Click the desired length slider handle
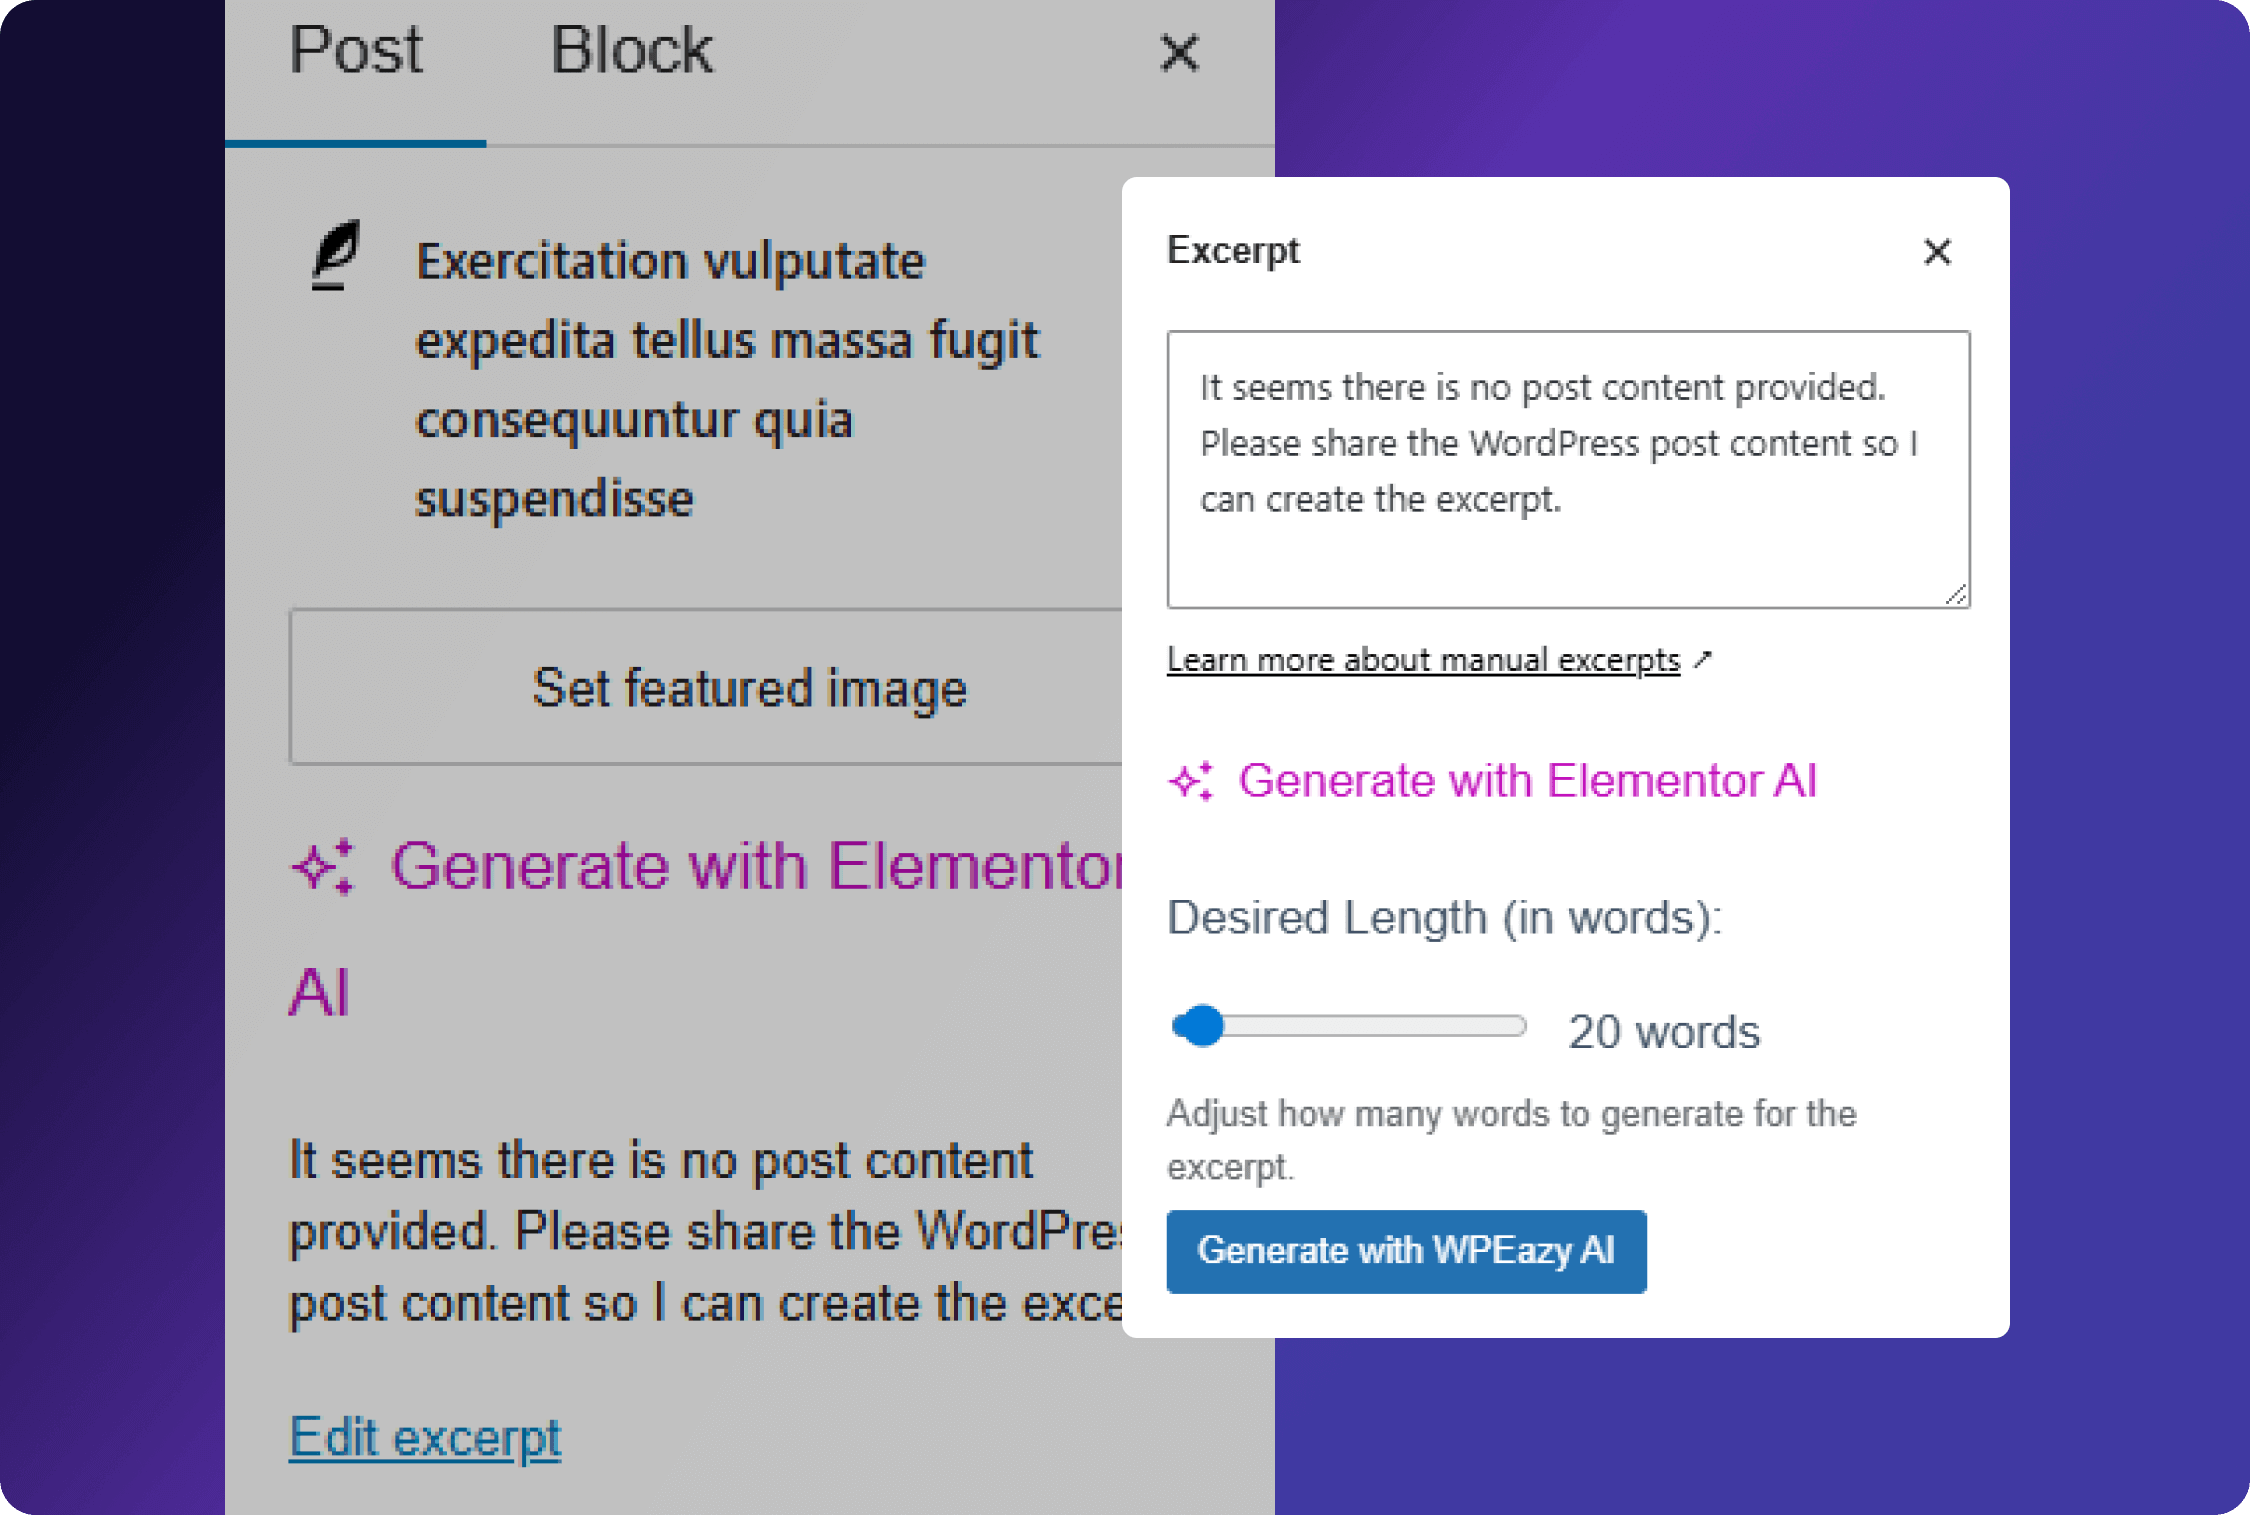This screenshot has width=2250, height=1515. coord(1202,1026)
